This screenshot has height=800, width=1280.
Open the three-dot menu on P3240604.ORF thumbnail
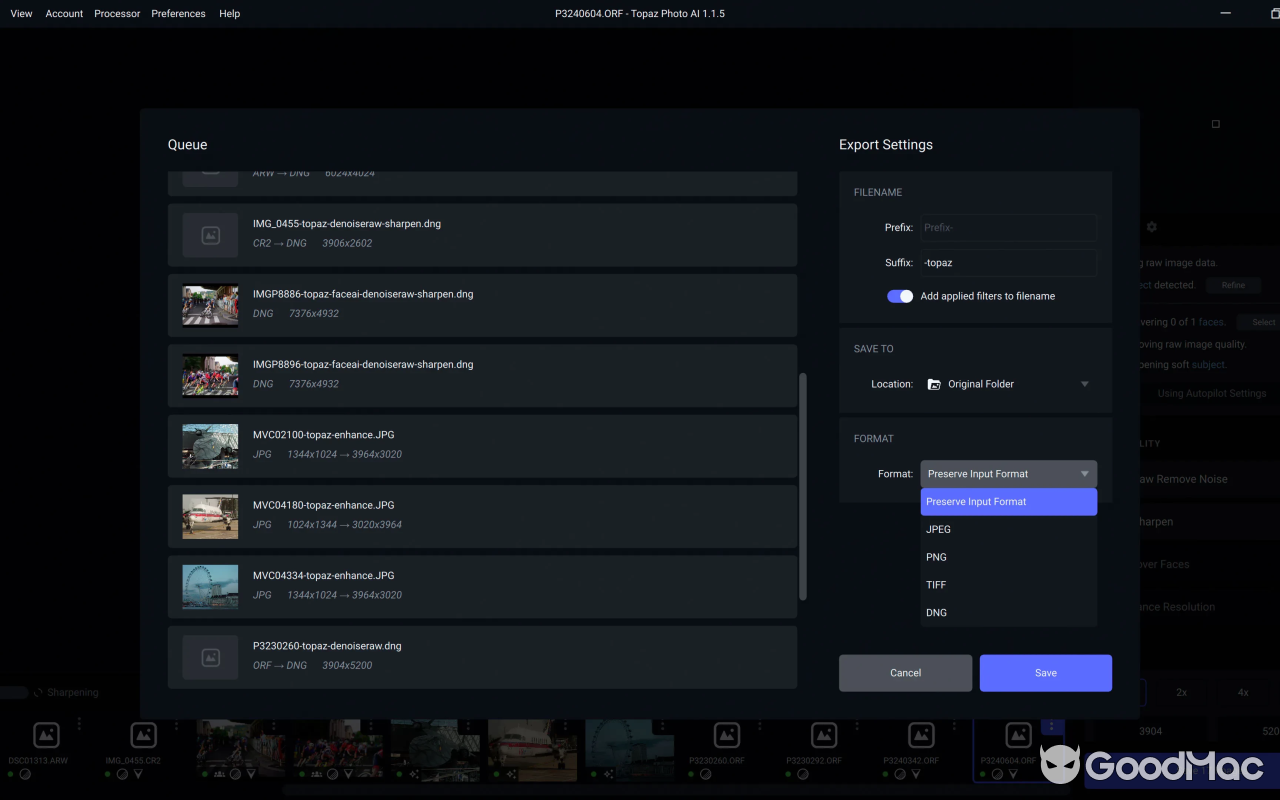point(1051,726)
